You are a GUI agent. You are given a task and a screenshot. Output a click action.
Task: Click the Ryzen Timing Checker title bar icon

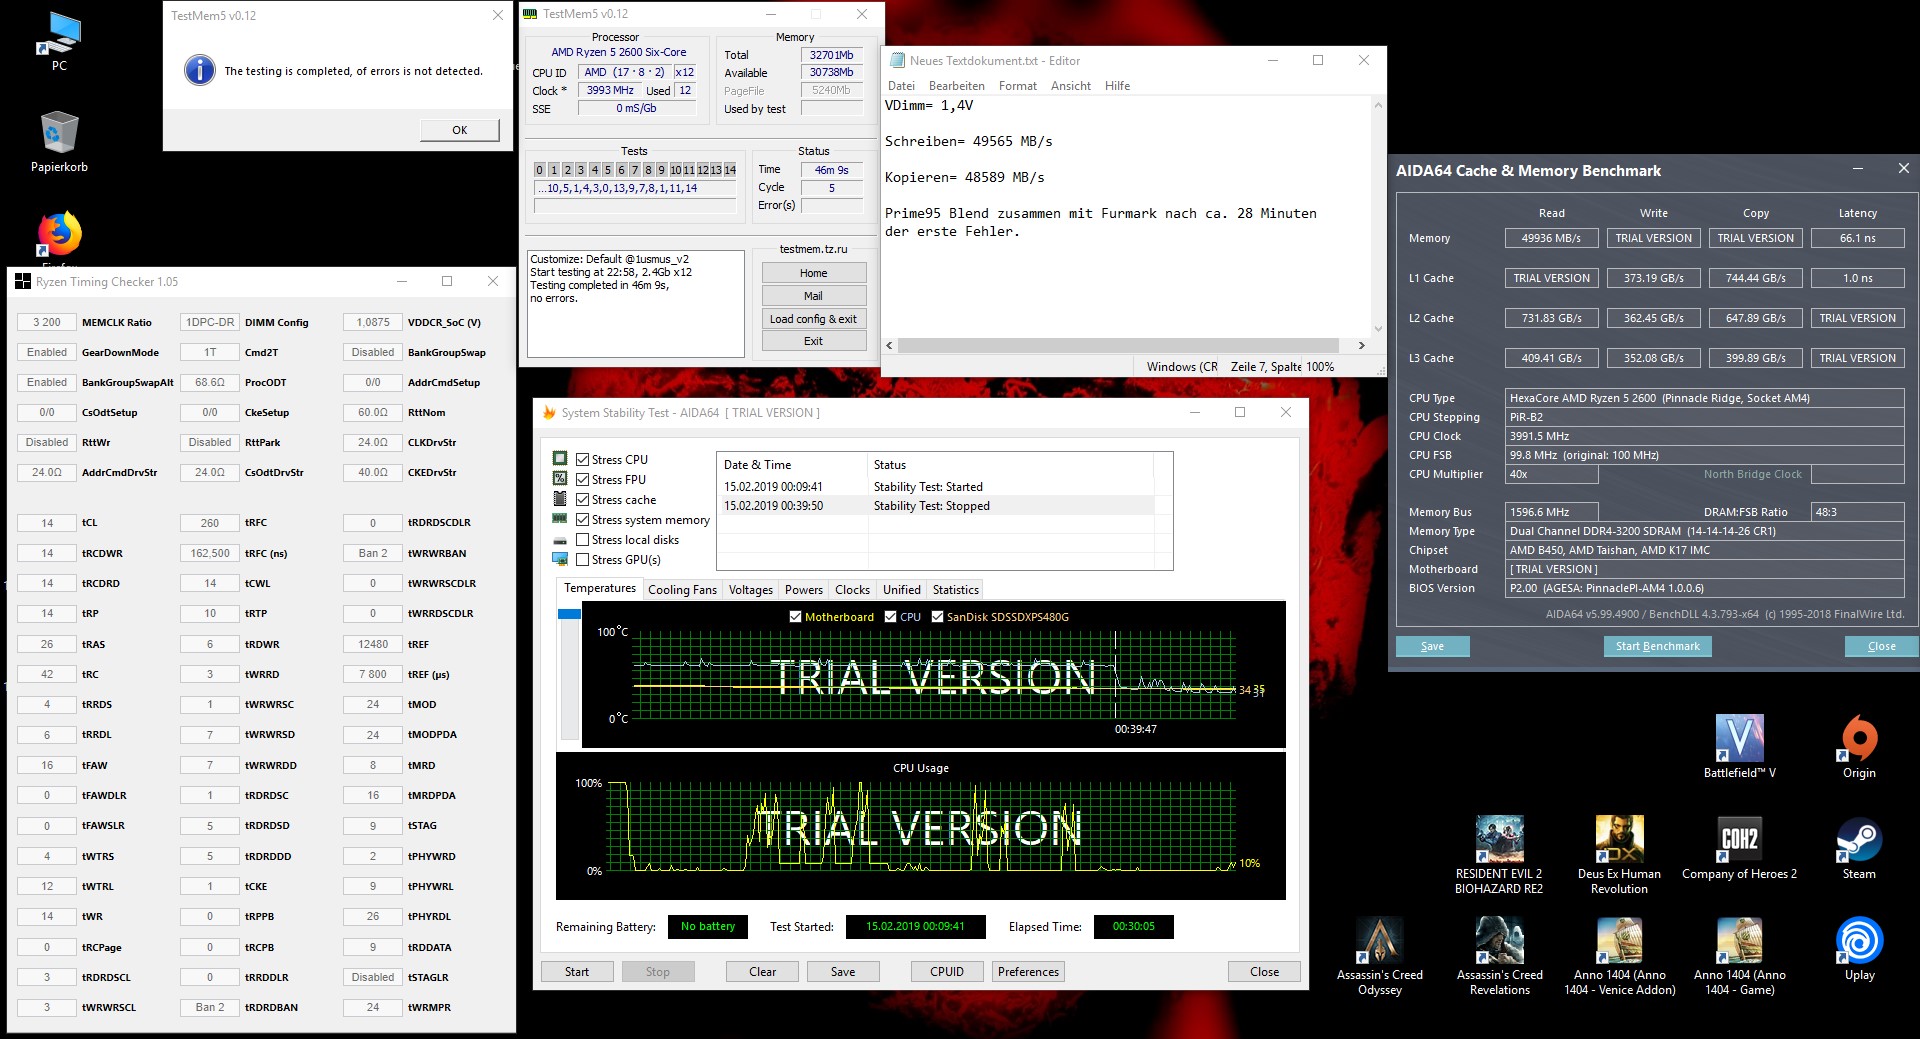(x=22, y=282)
